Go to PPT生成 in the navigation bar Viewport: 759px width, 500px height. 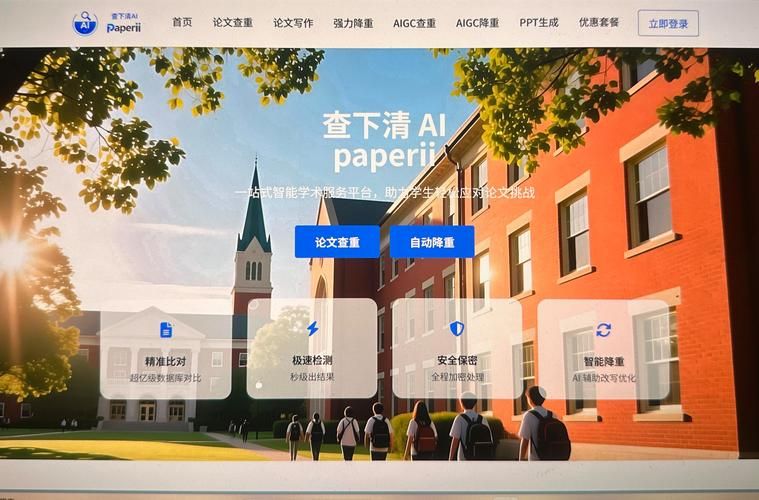pyautogui.click(x=539, y=23)
